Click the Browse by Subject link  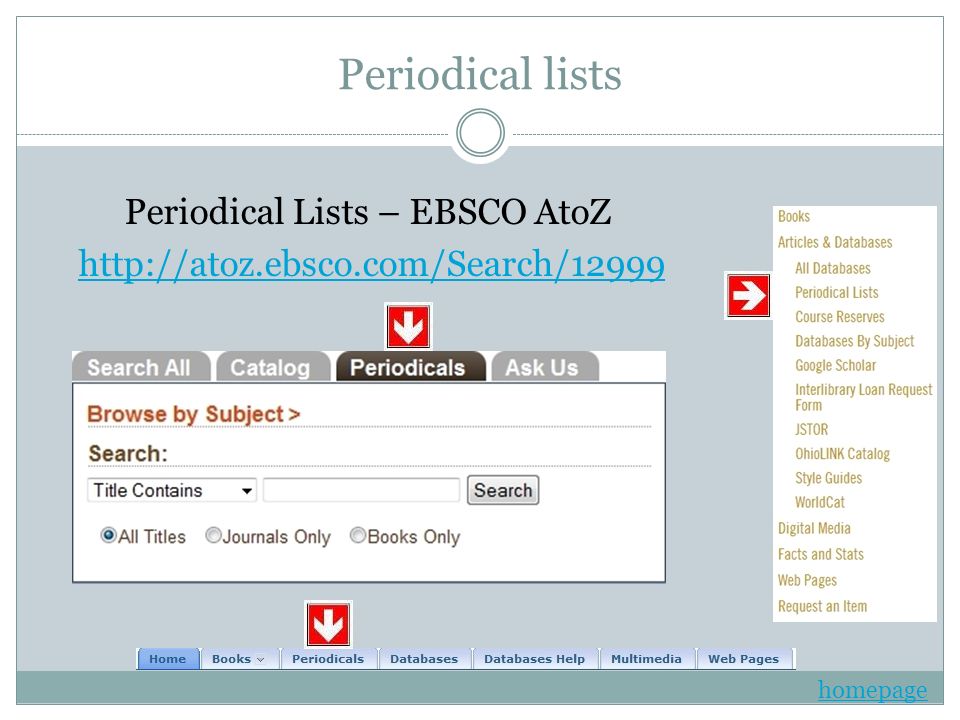tap(193, 414)
